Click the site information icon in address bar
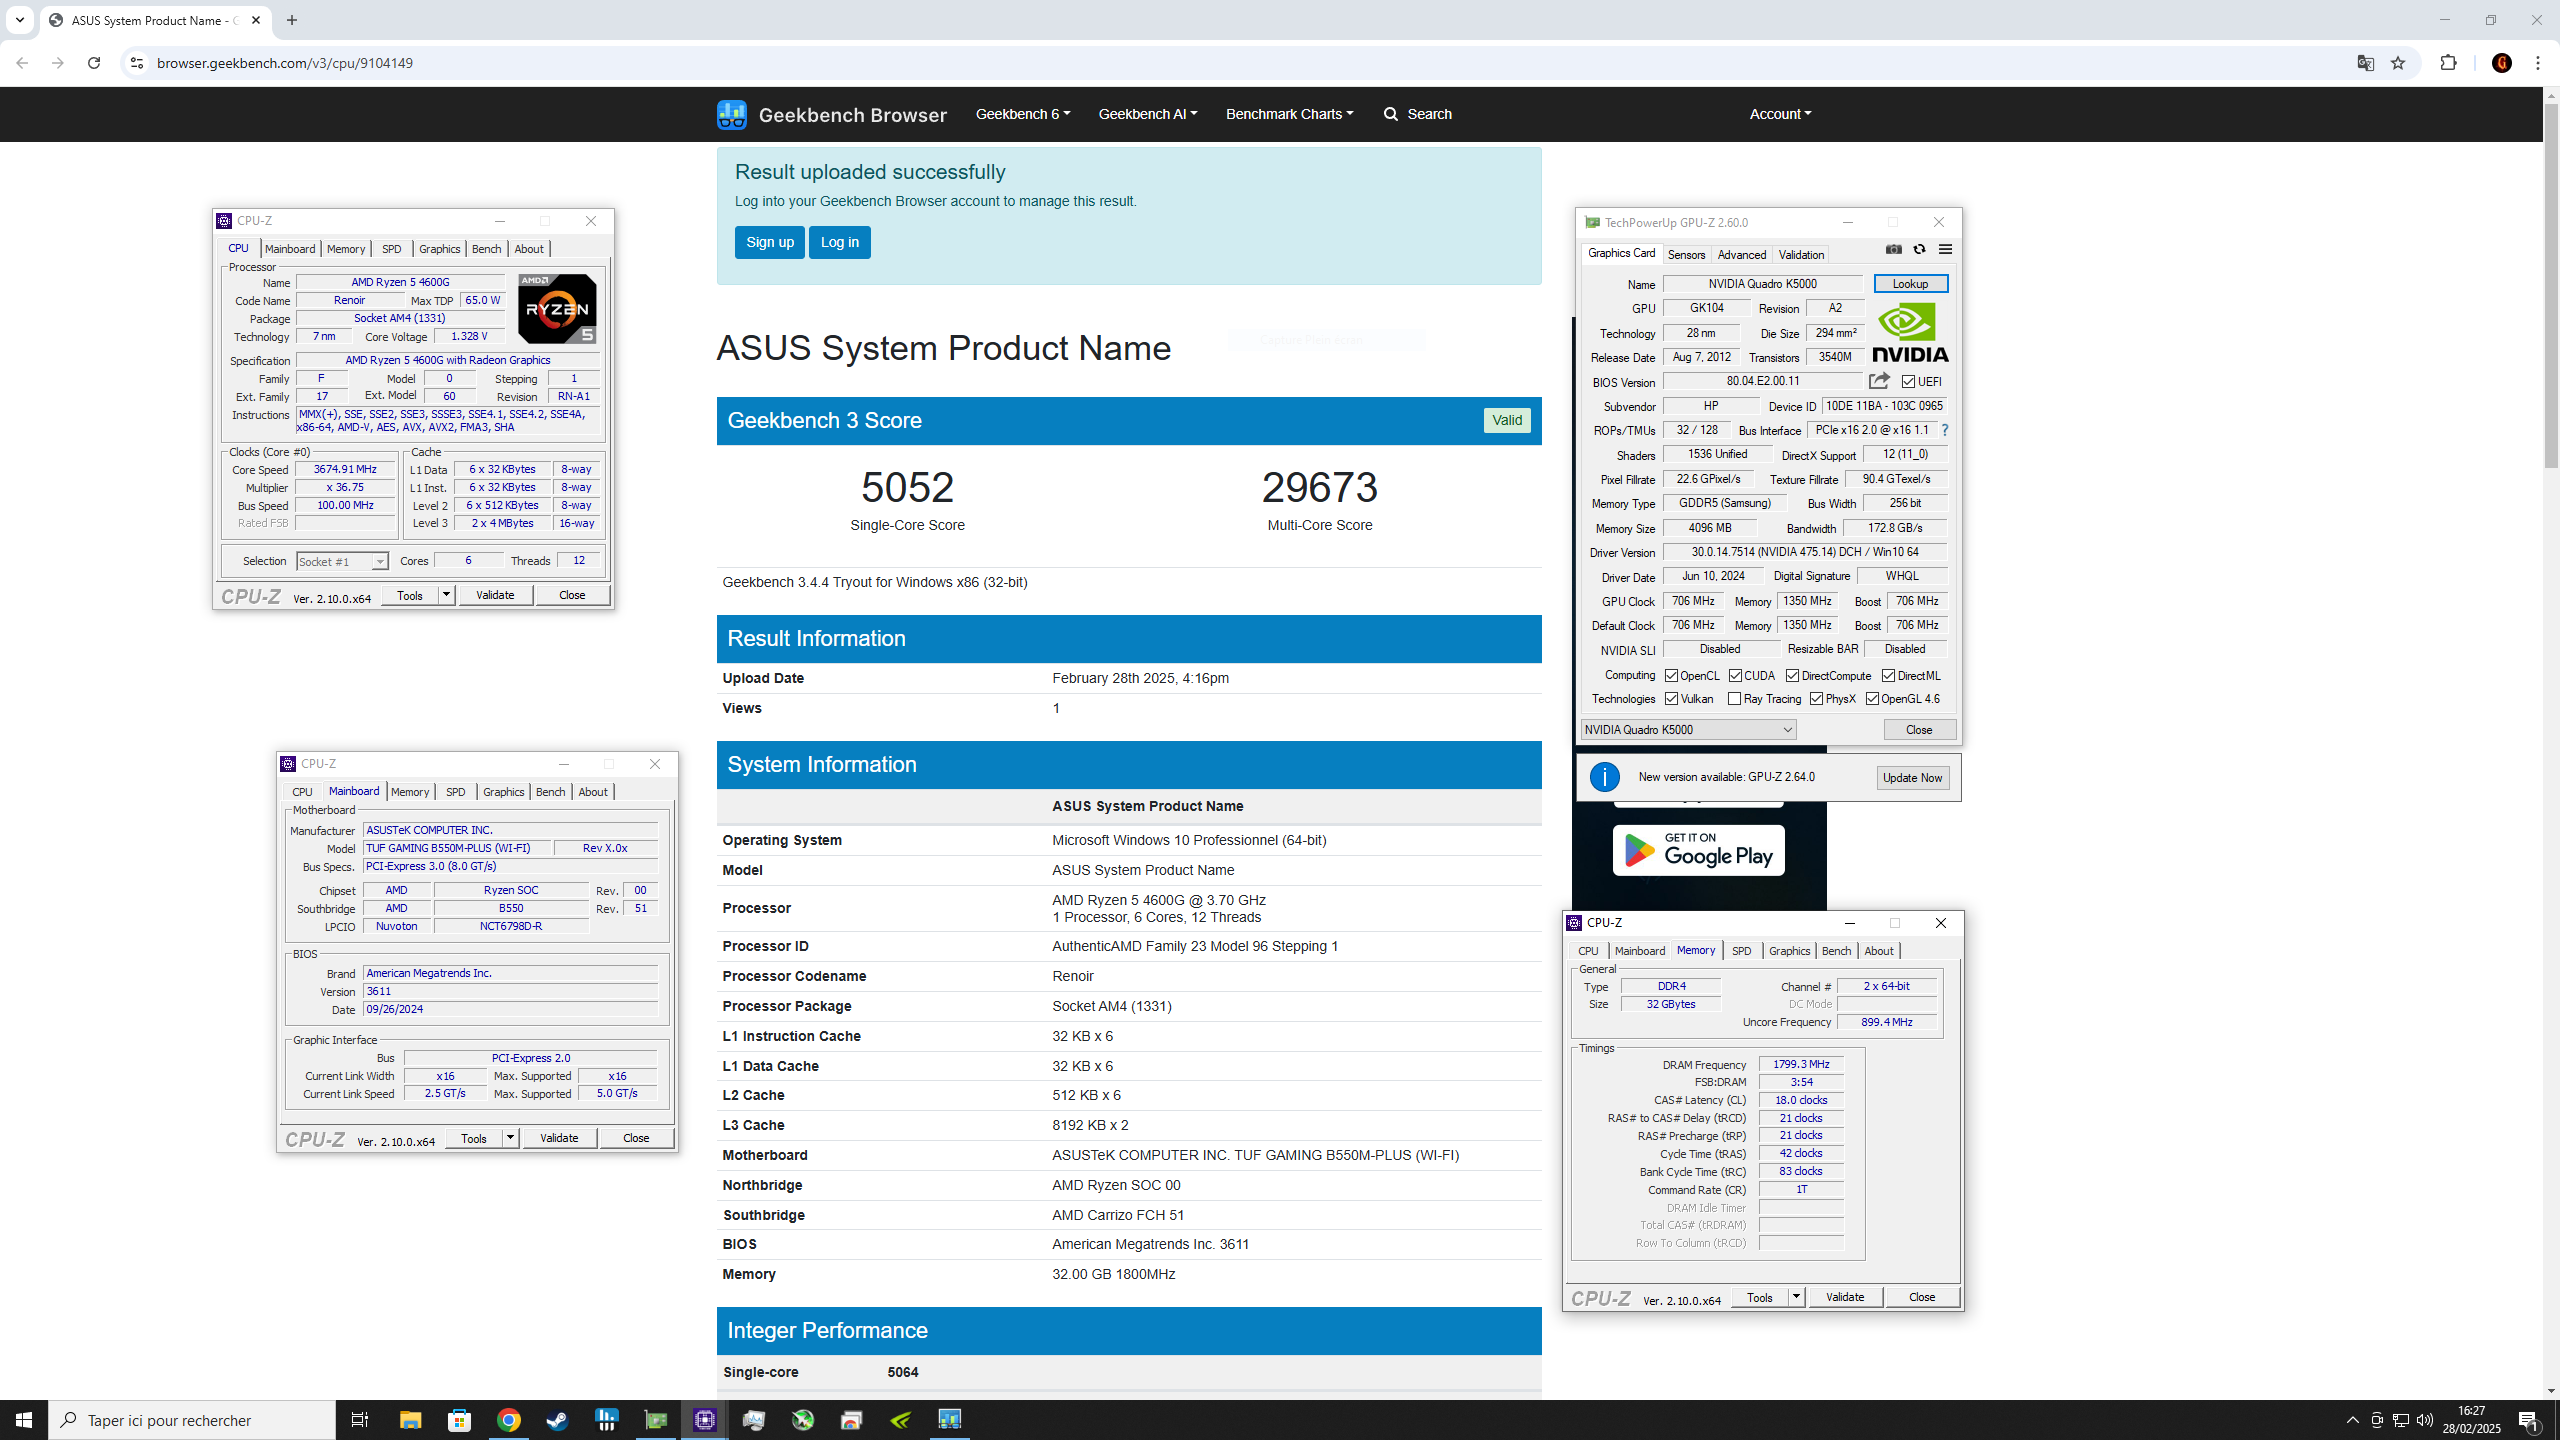 coord(137,63)
